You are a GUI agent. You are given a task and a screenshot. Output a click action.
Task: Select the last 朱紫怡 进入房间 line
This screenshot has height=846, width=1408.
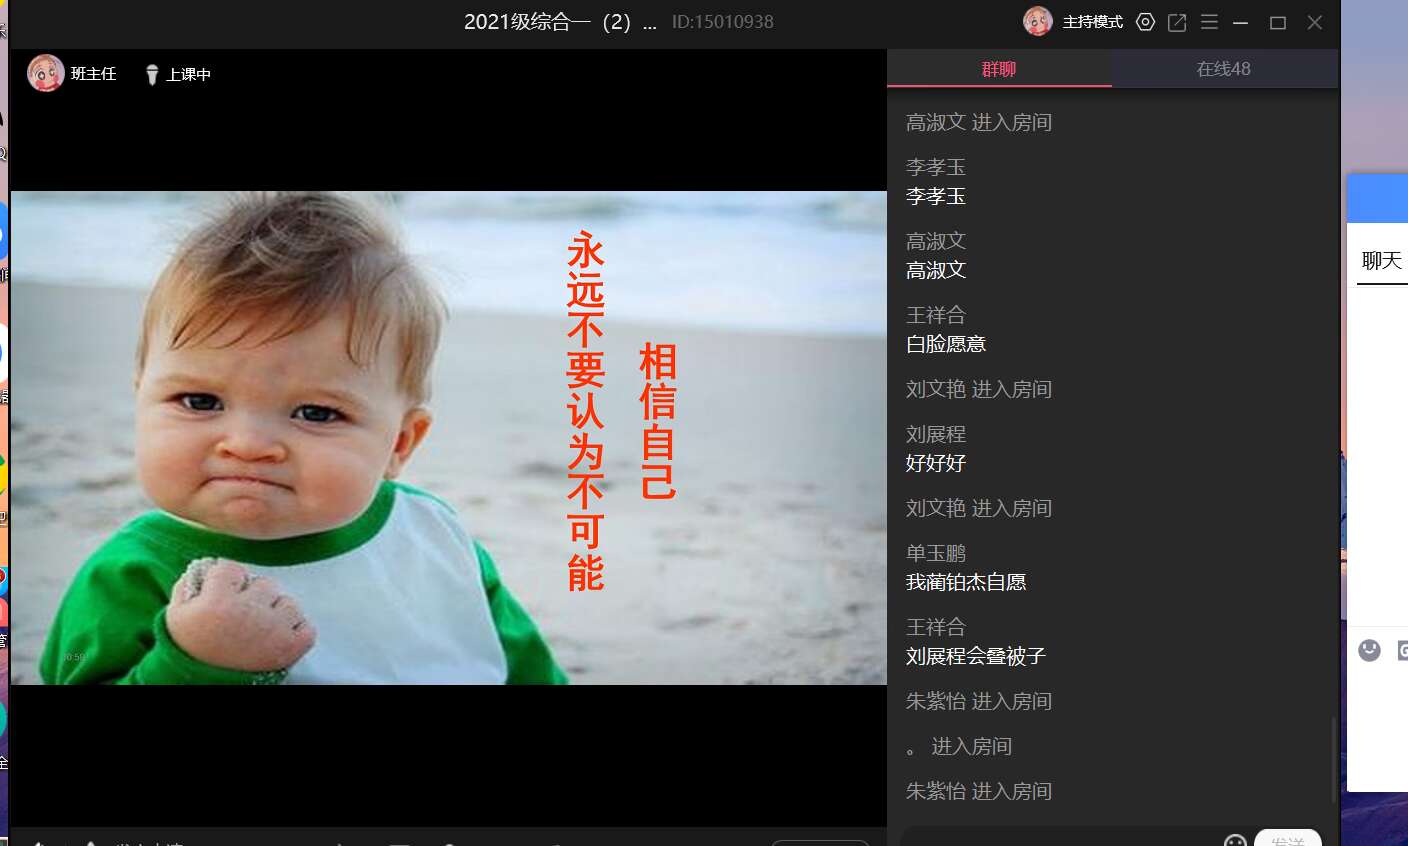(979, 791)
